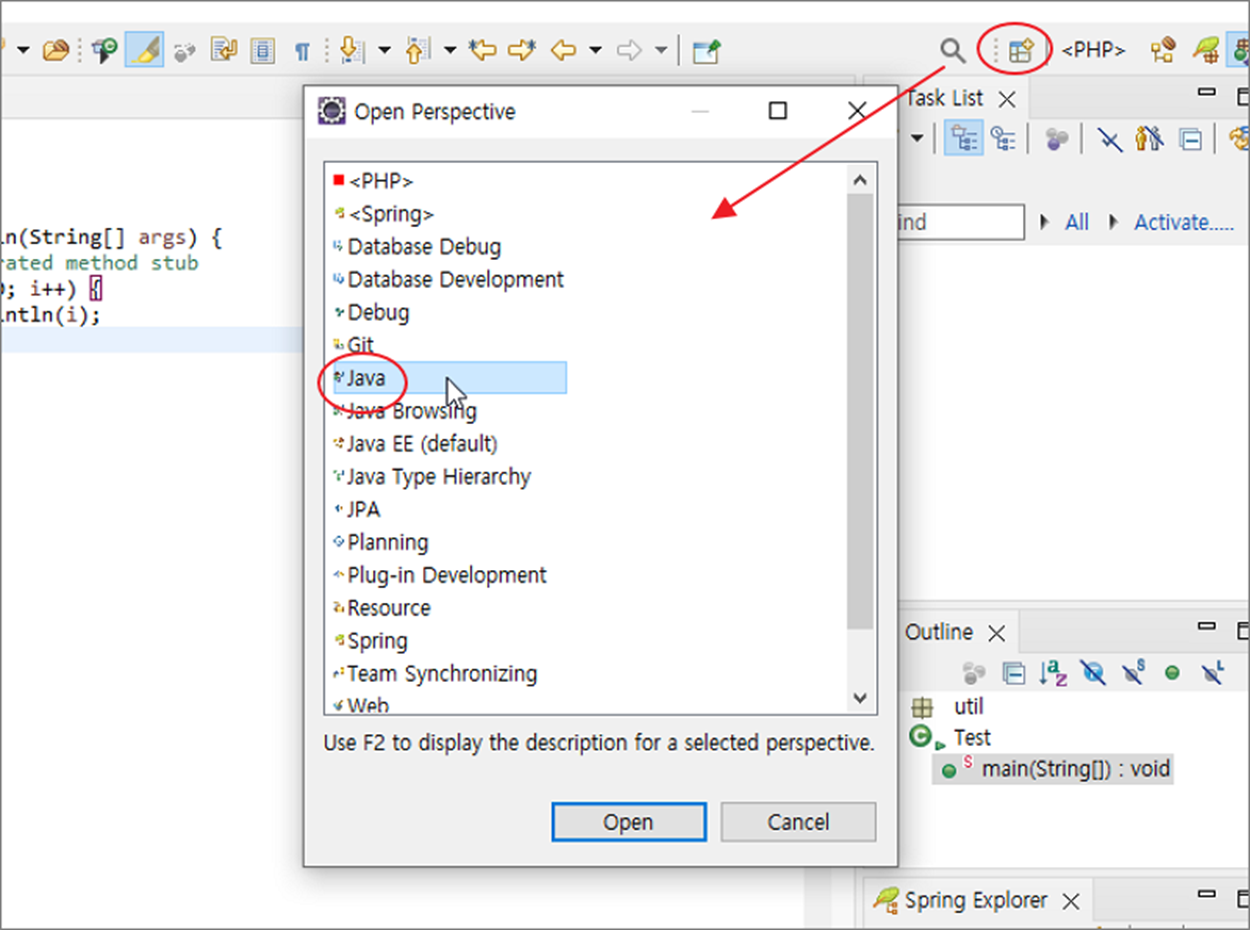
Task: Select Planning perspective in list
Action: (x=388, y=543)
